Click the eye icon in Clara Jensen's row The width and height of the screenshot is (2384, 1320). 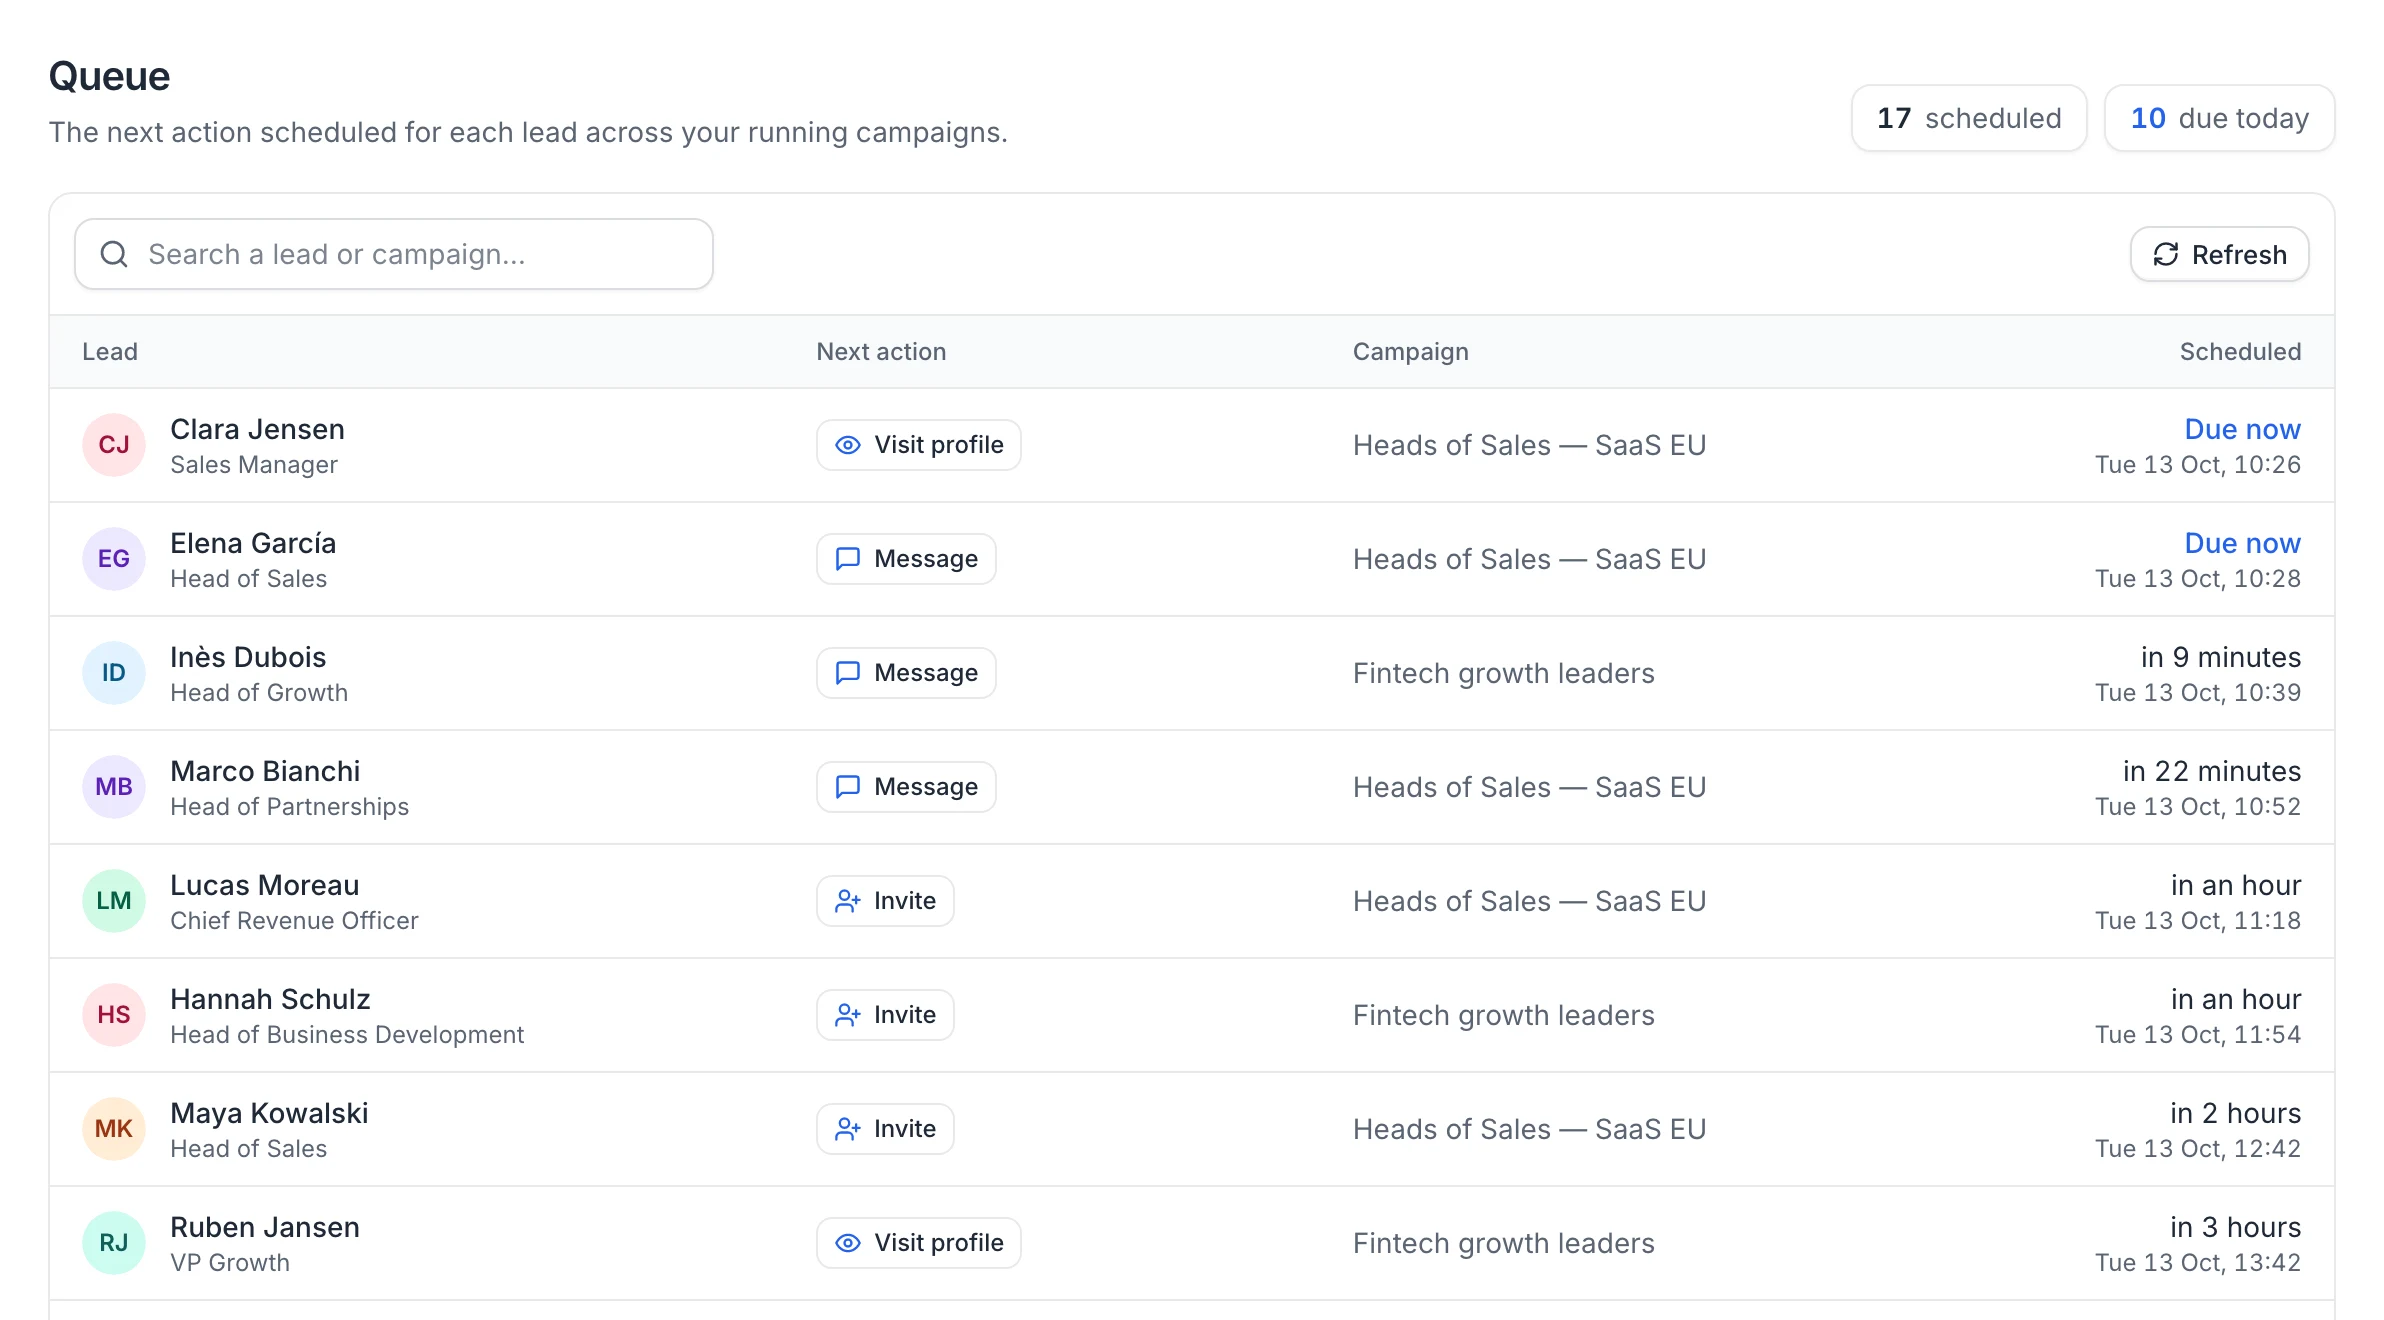click(848, 445)
